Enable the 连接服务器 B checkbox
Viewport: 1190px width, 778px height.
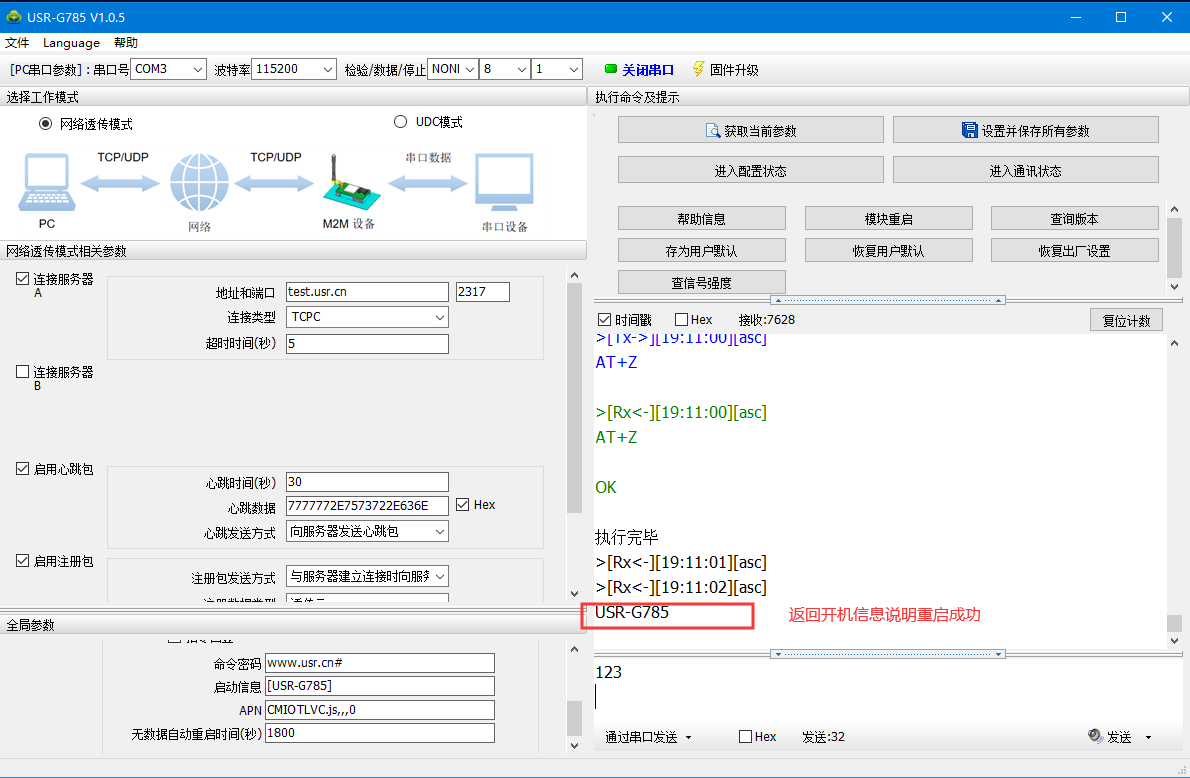coord(23,372)
